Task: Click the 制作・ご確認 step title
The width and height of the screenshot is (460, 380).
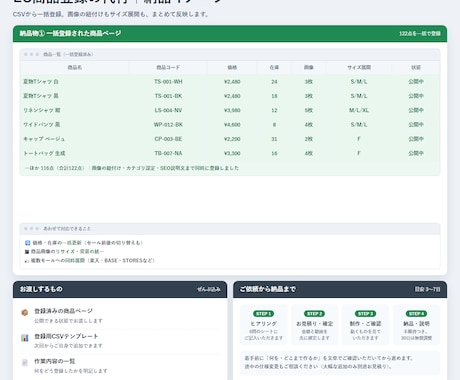Action: 365,324
